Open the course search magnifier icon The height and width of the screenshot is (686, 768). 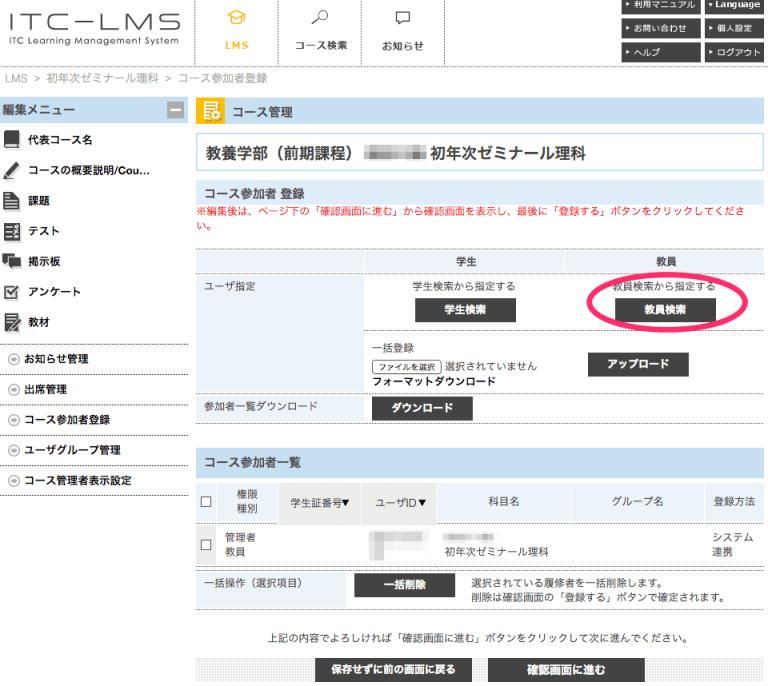pyautogui.click(x=320, y=18)
